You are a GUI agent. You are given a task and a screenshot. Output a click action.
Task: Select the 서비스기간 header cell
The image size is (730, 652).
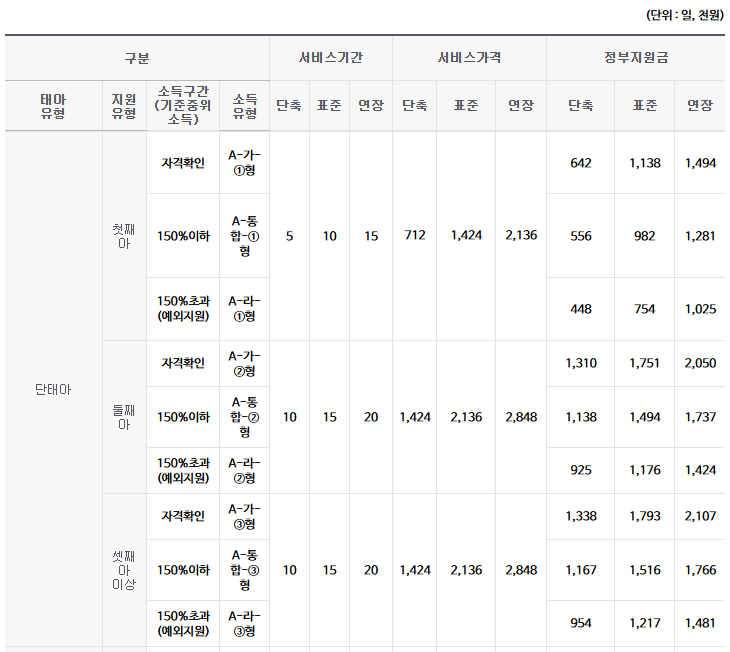coord(331,58)
